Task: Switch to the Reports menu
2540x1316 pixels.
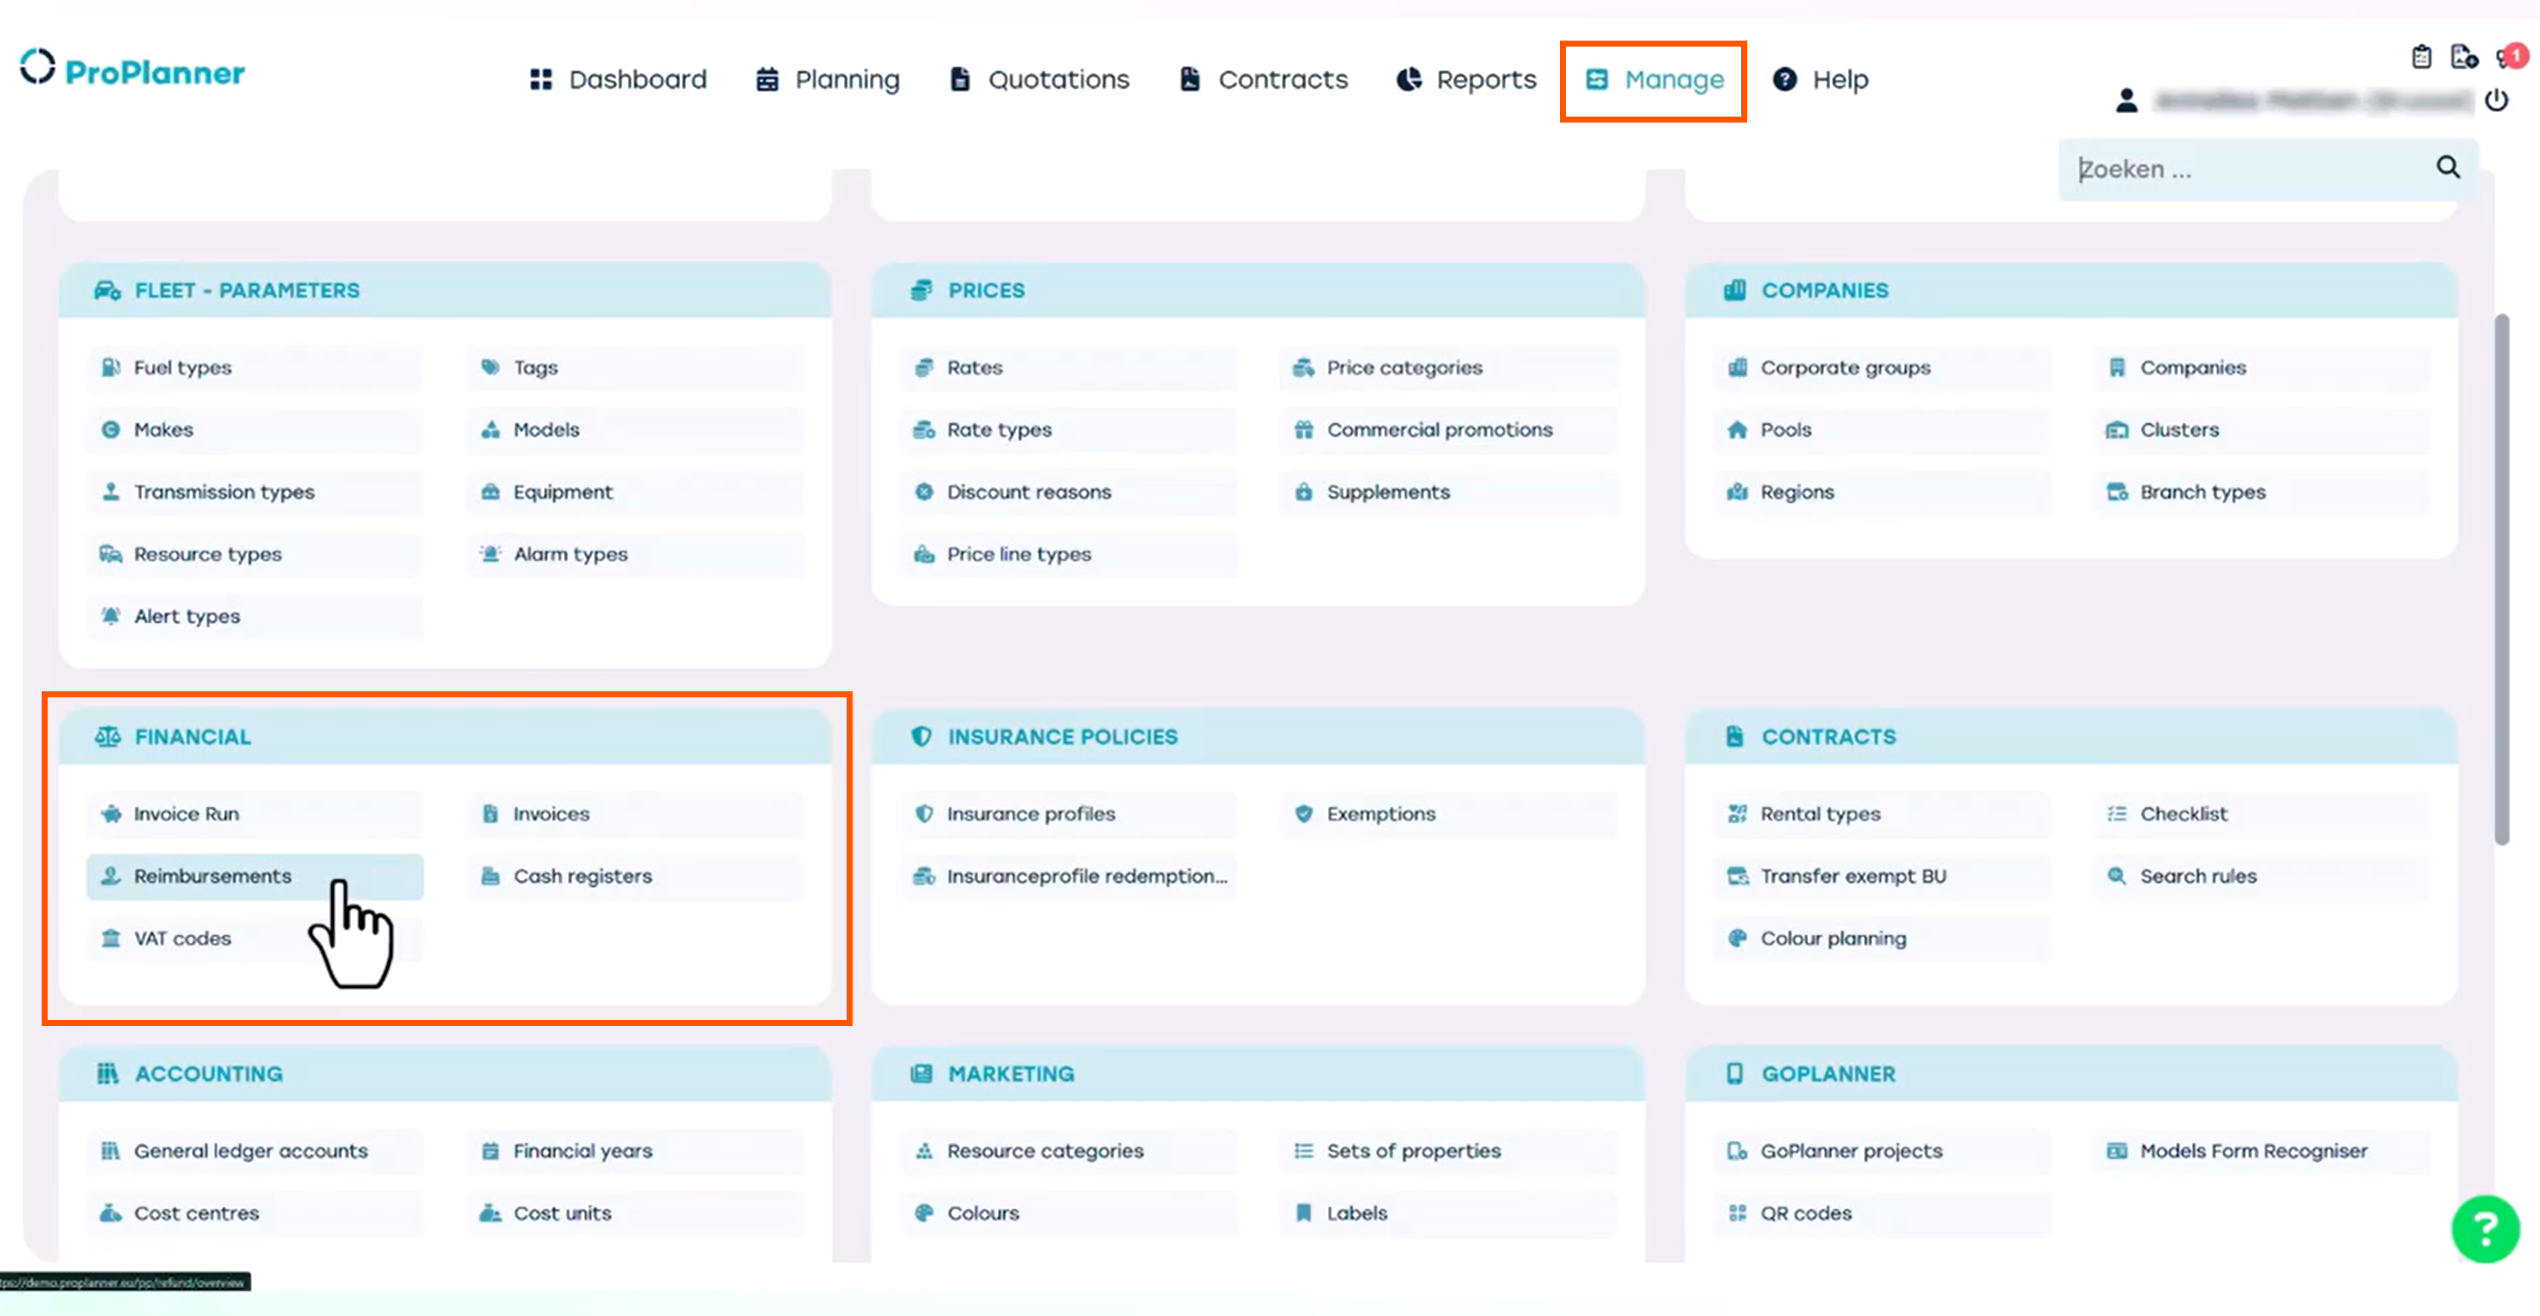Action: pyautogui.click(x=1466, y=79)
